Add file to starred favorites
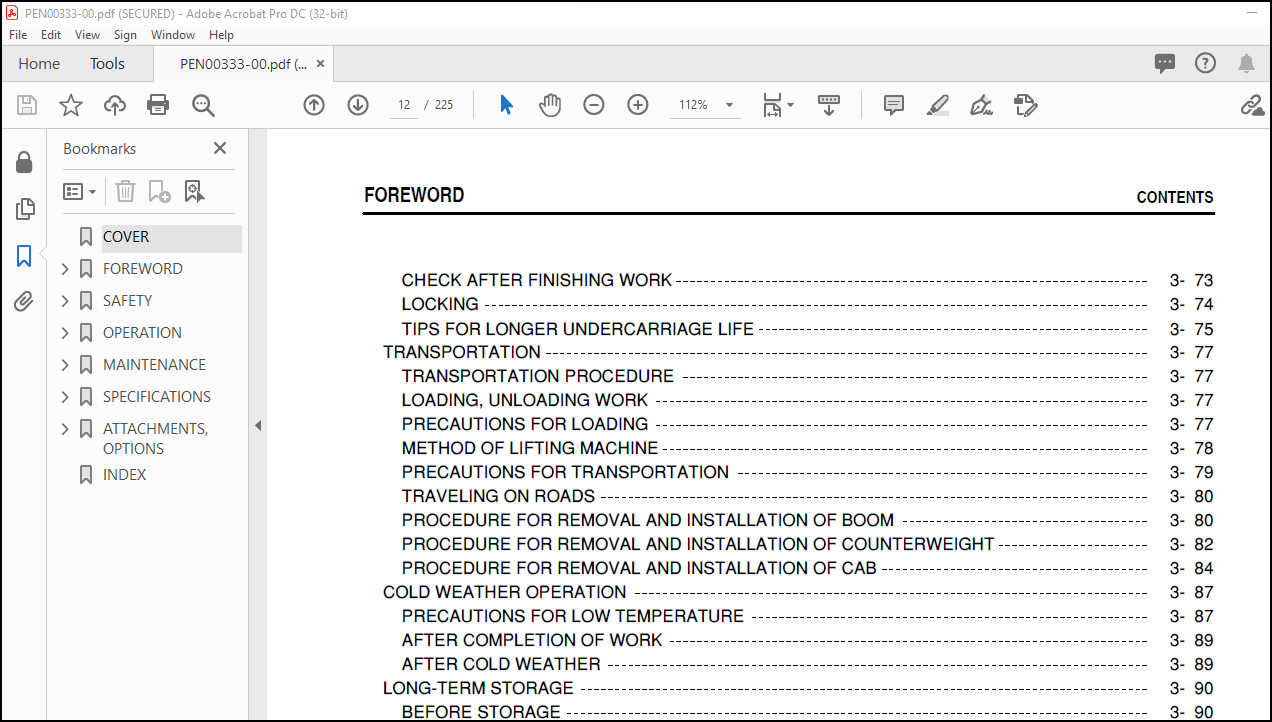The width and height of the screenshot is (1272, 722). tap(71, 105)
